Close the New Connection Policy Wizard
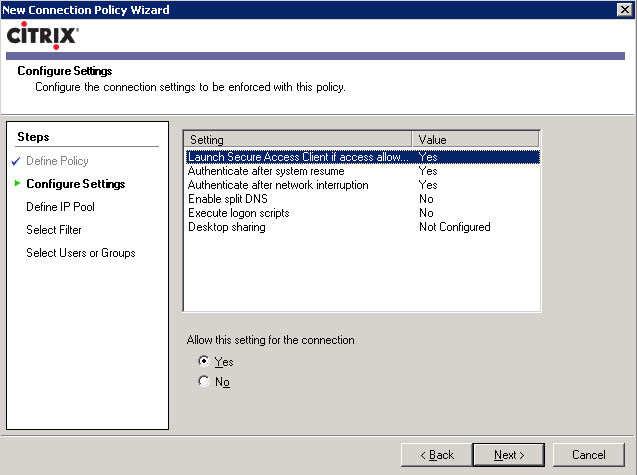This screenshot has width=637, height=475. pyautogui.click(x=624, y=9)
